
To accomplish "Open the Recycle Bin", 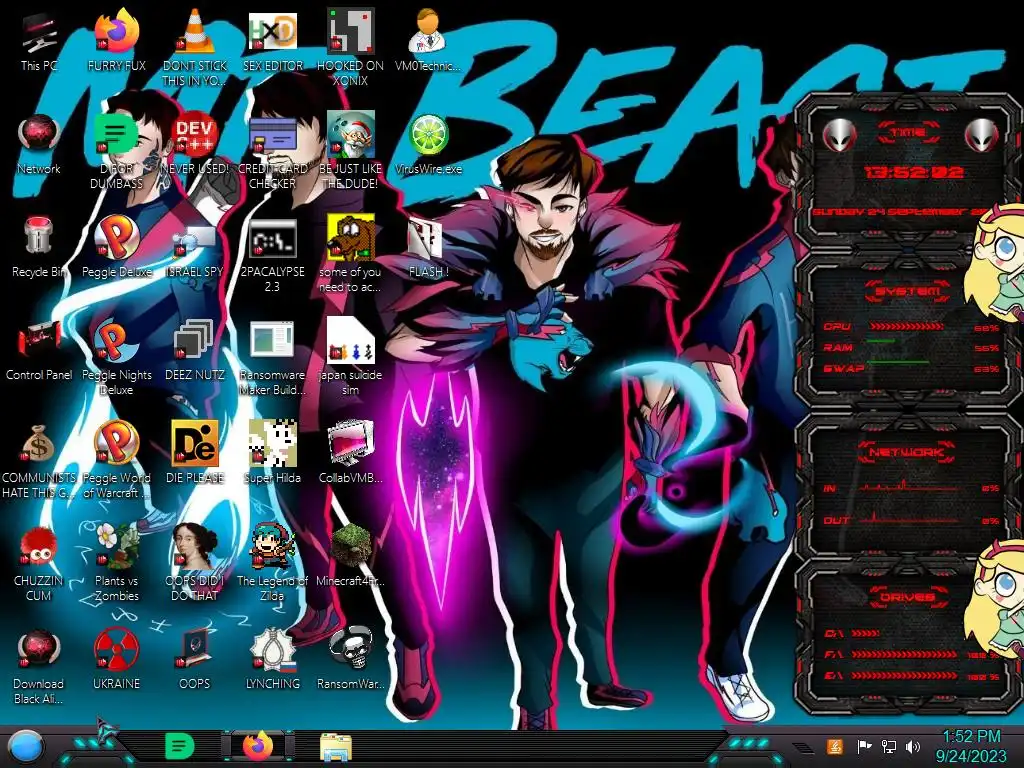I will pos(39,236).
